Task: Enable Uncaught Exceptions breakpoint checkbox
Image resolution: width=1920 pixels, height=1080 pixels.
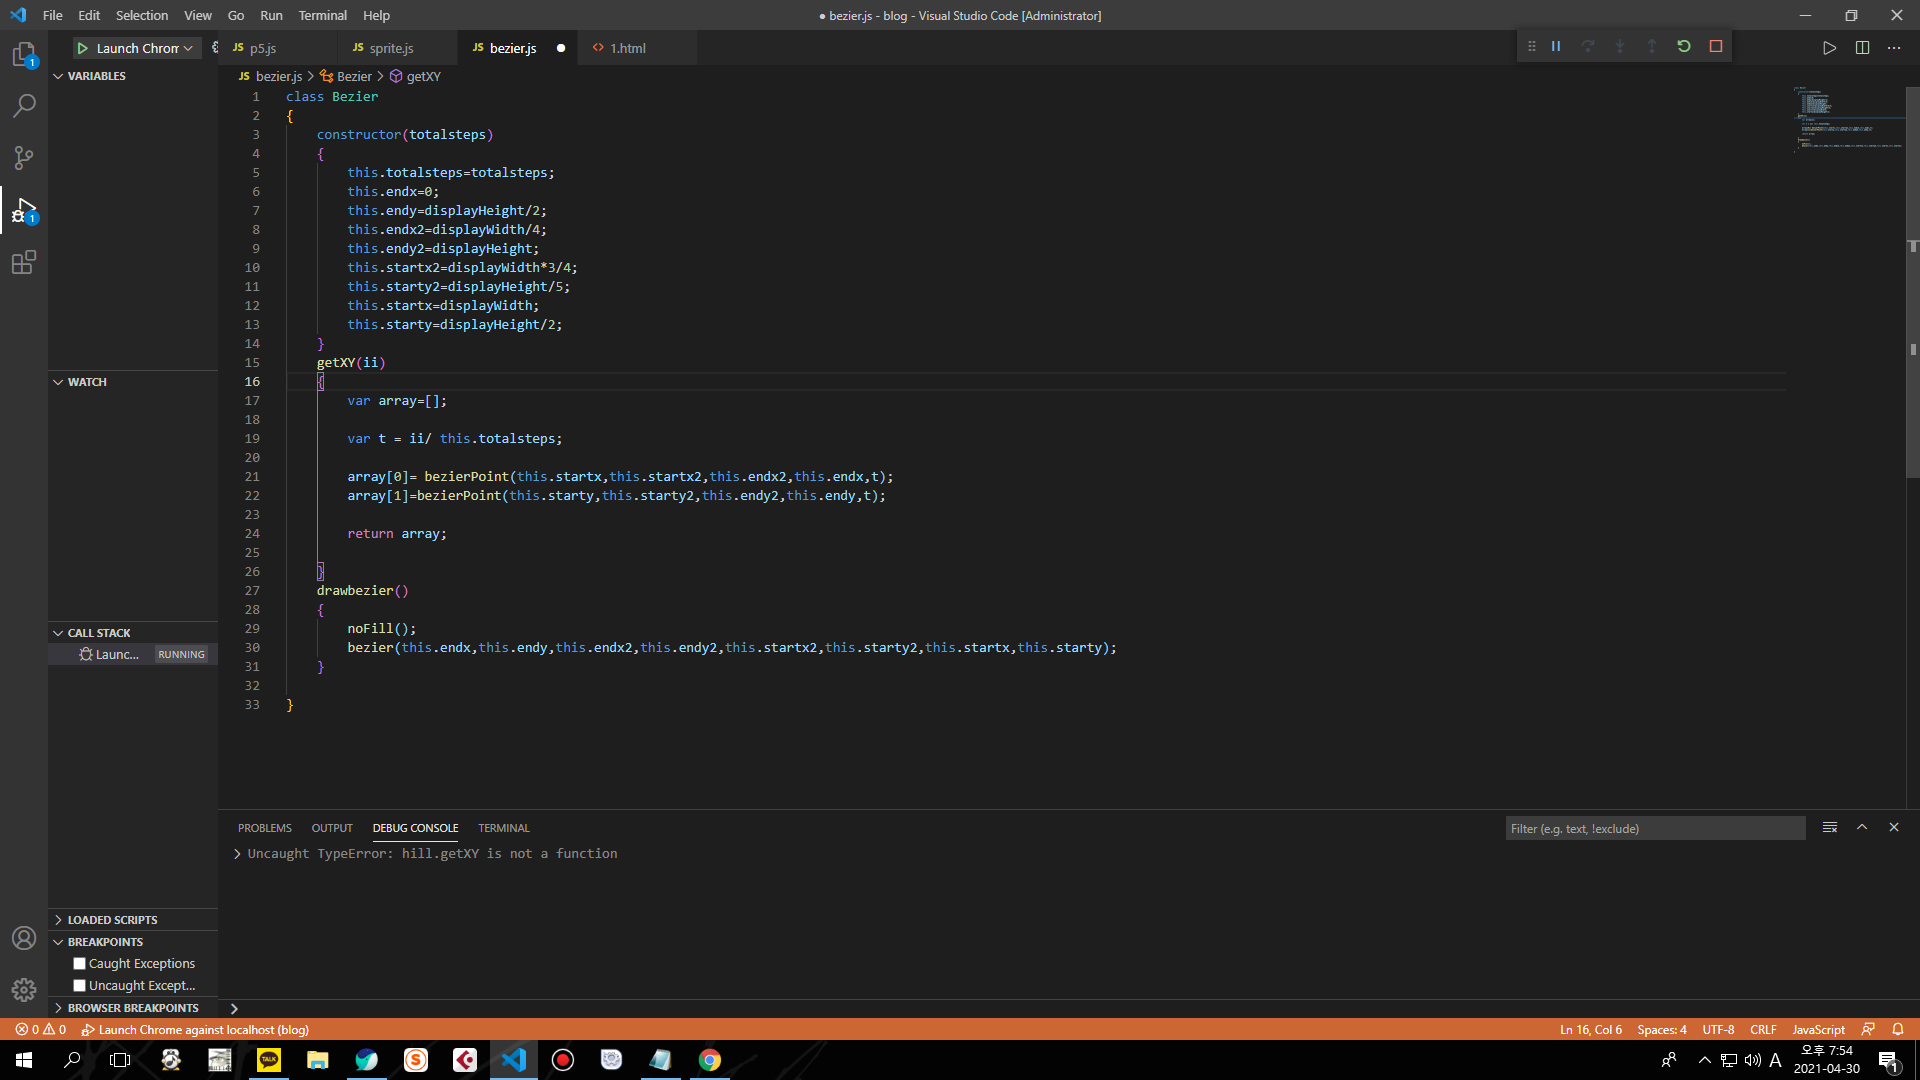Action: 80,986
